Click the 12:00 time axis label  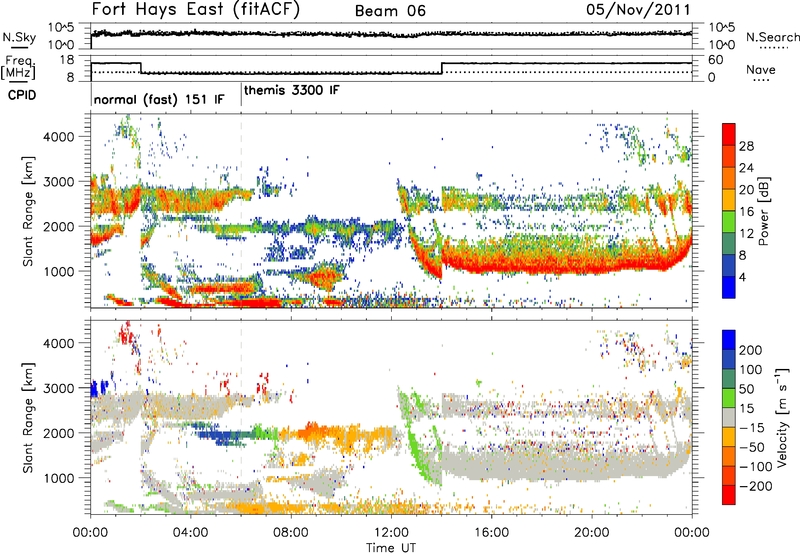[391, 533]
